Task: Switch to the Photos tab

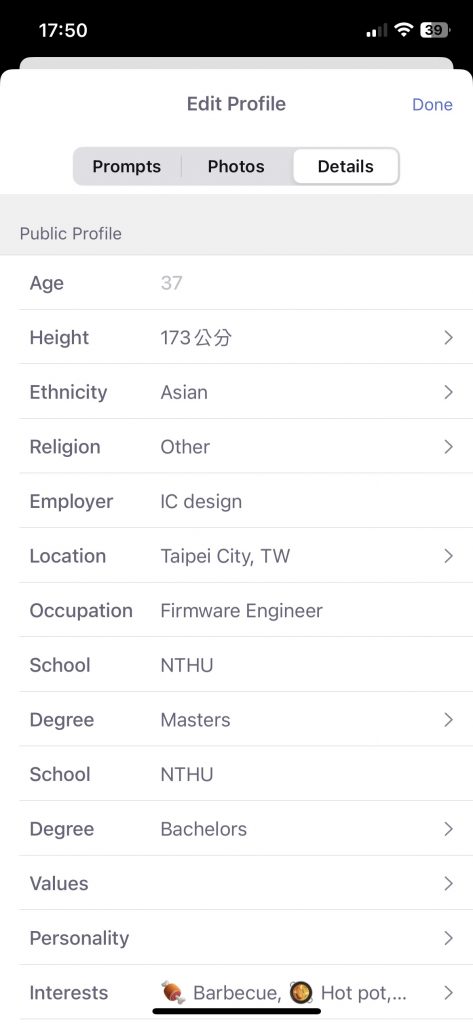Action: [x=236, y=167]
